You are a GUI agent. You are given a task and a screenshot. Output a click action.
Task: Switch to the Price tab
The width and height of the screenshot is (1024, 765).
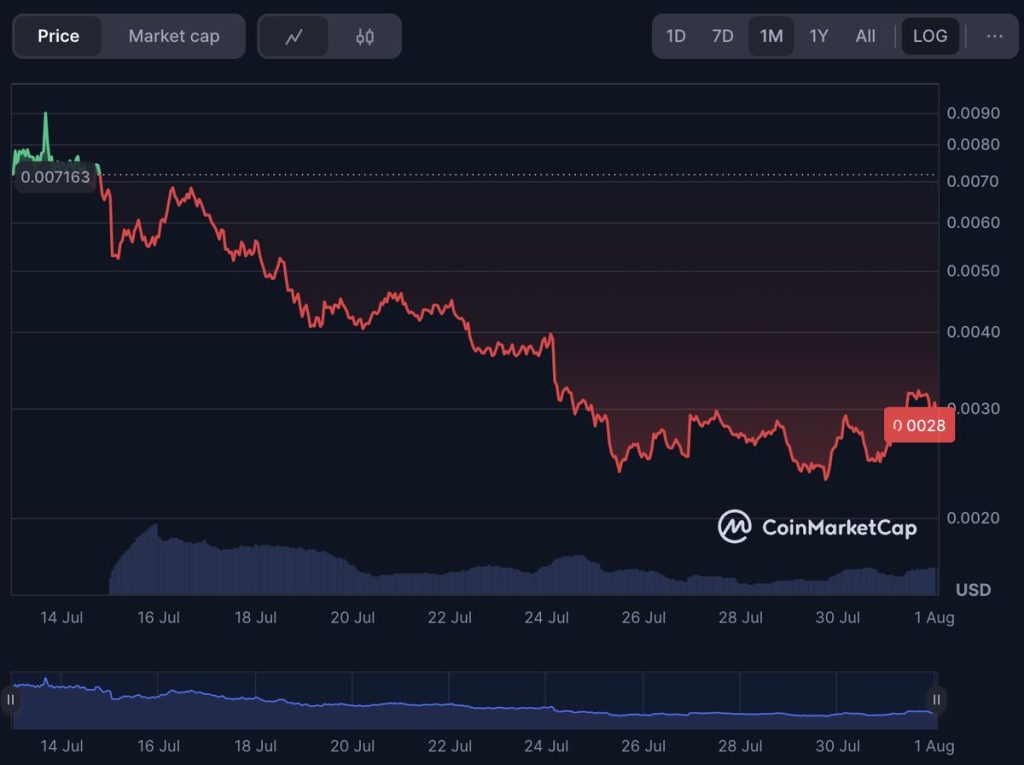[x=58, y=36]
